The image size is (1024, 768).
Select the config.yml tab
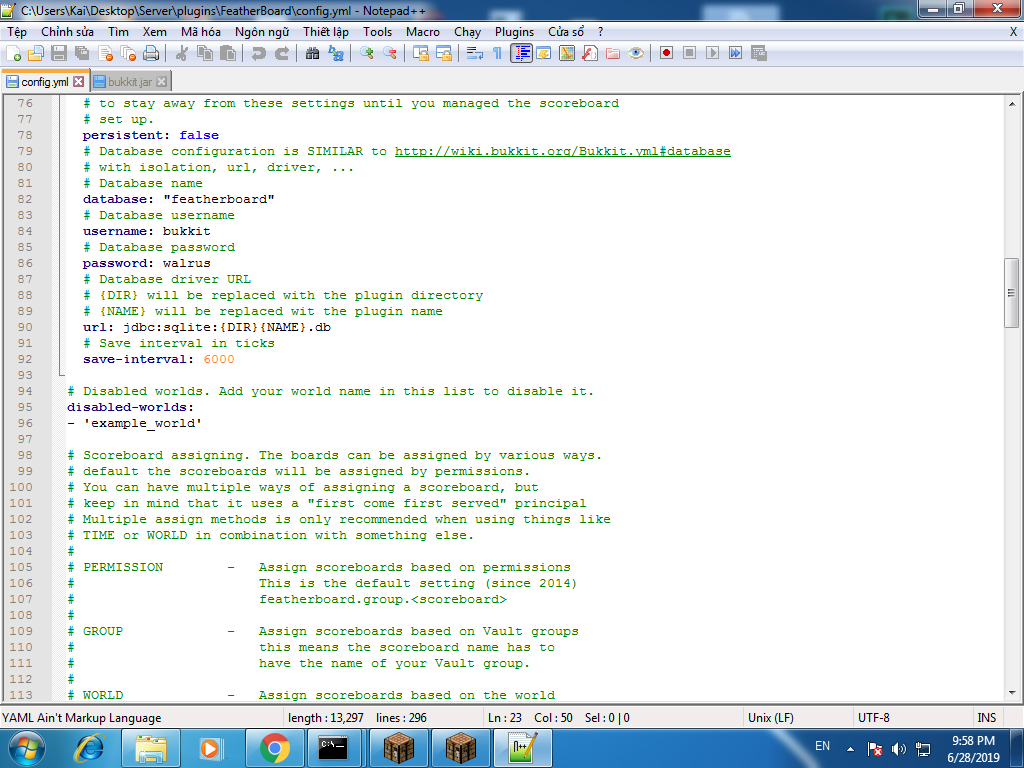click(44, 82)
